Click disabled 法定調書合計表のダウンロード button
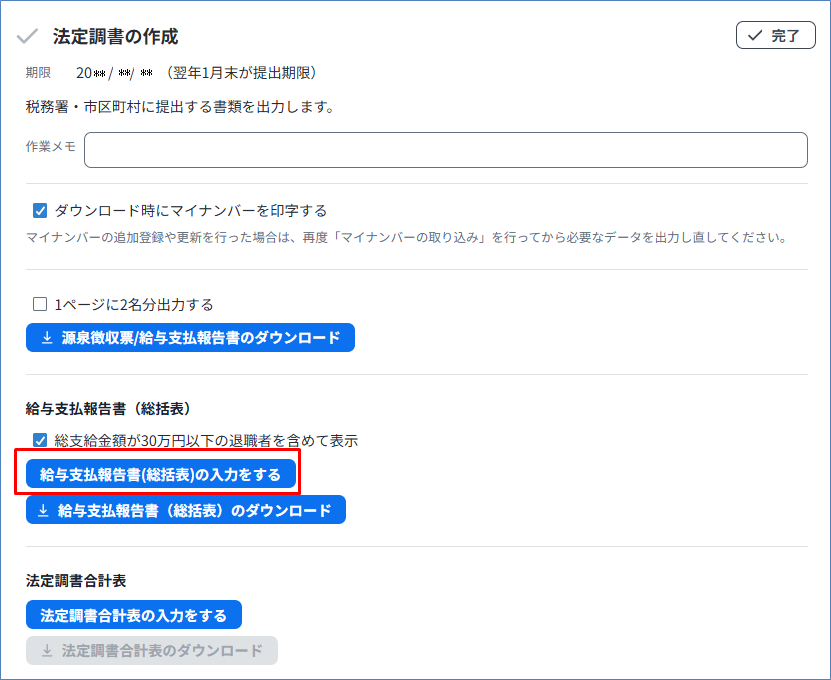This screenshot has height=680, width=831. 152,651
